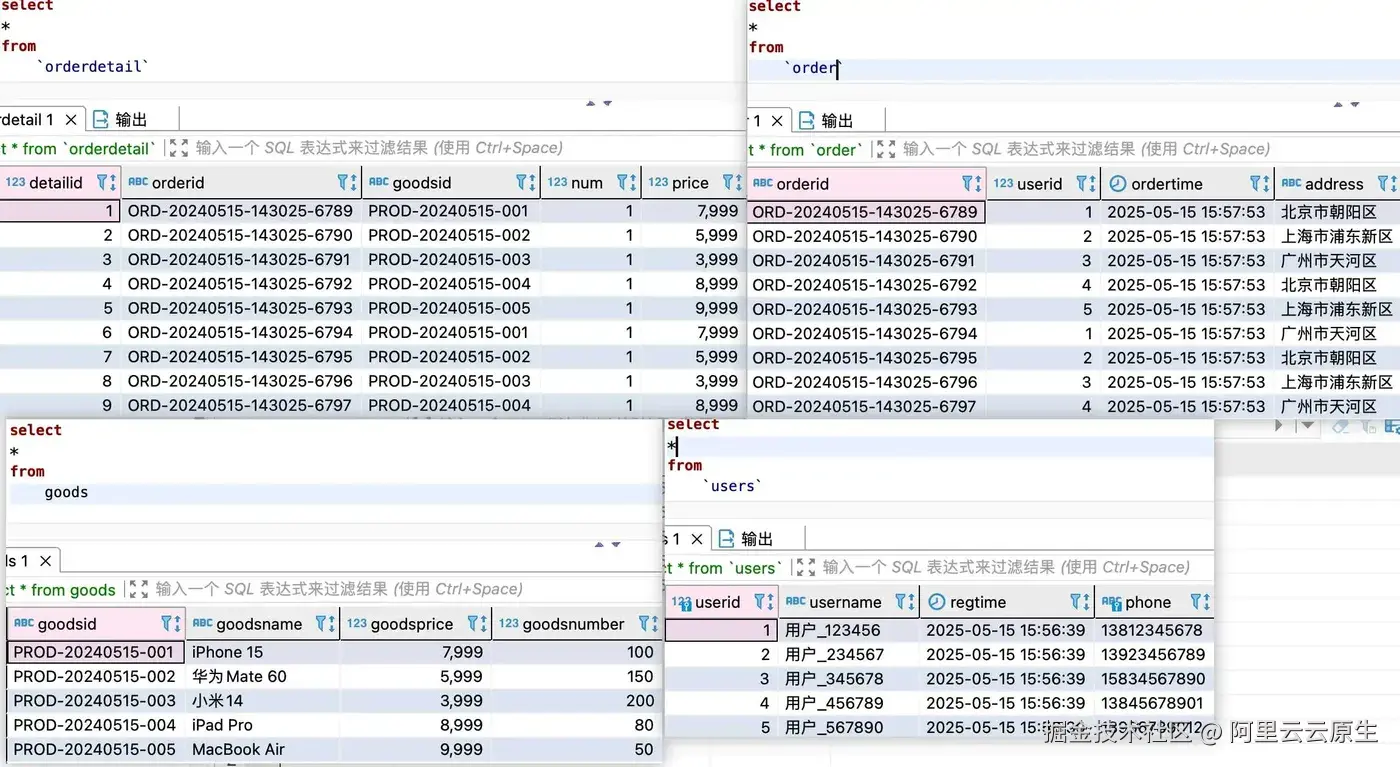Click the SQL filter expression field in the goods panel
1400x767 pixels.
click(405, 589)
